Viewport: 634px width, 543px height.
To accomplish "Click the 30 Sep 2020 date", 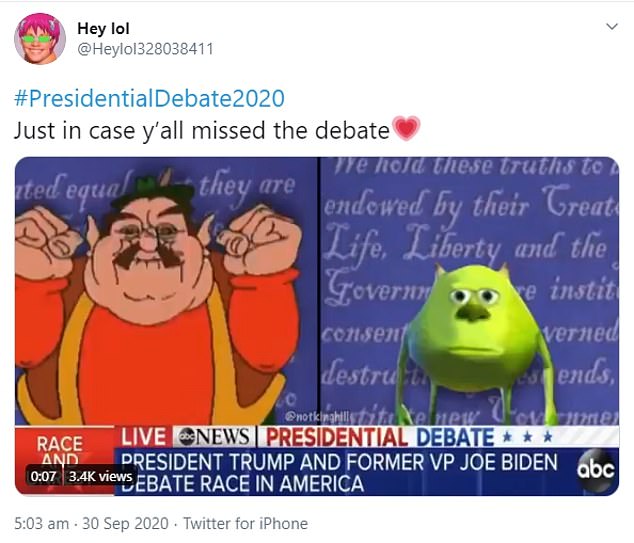I will tap(125, 523).
